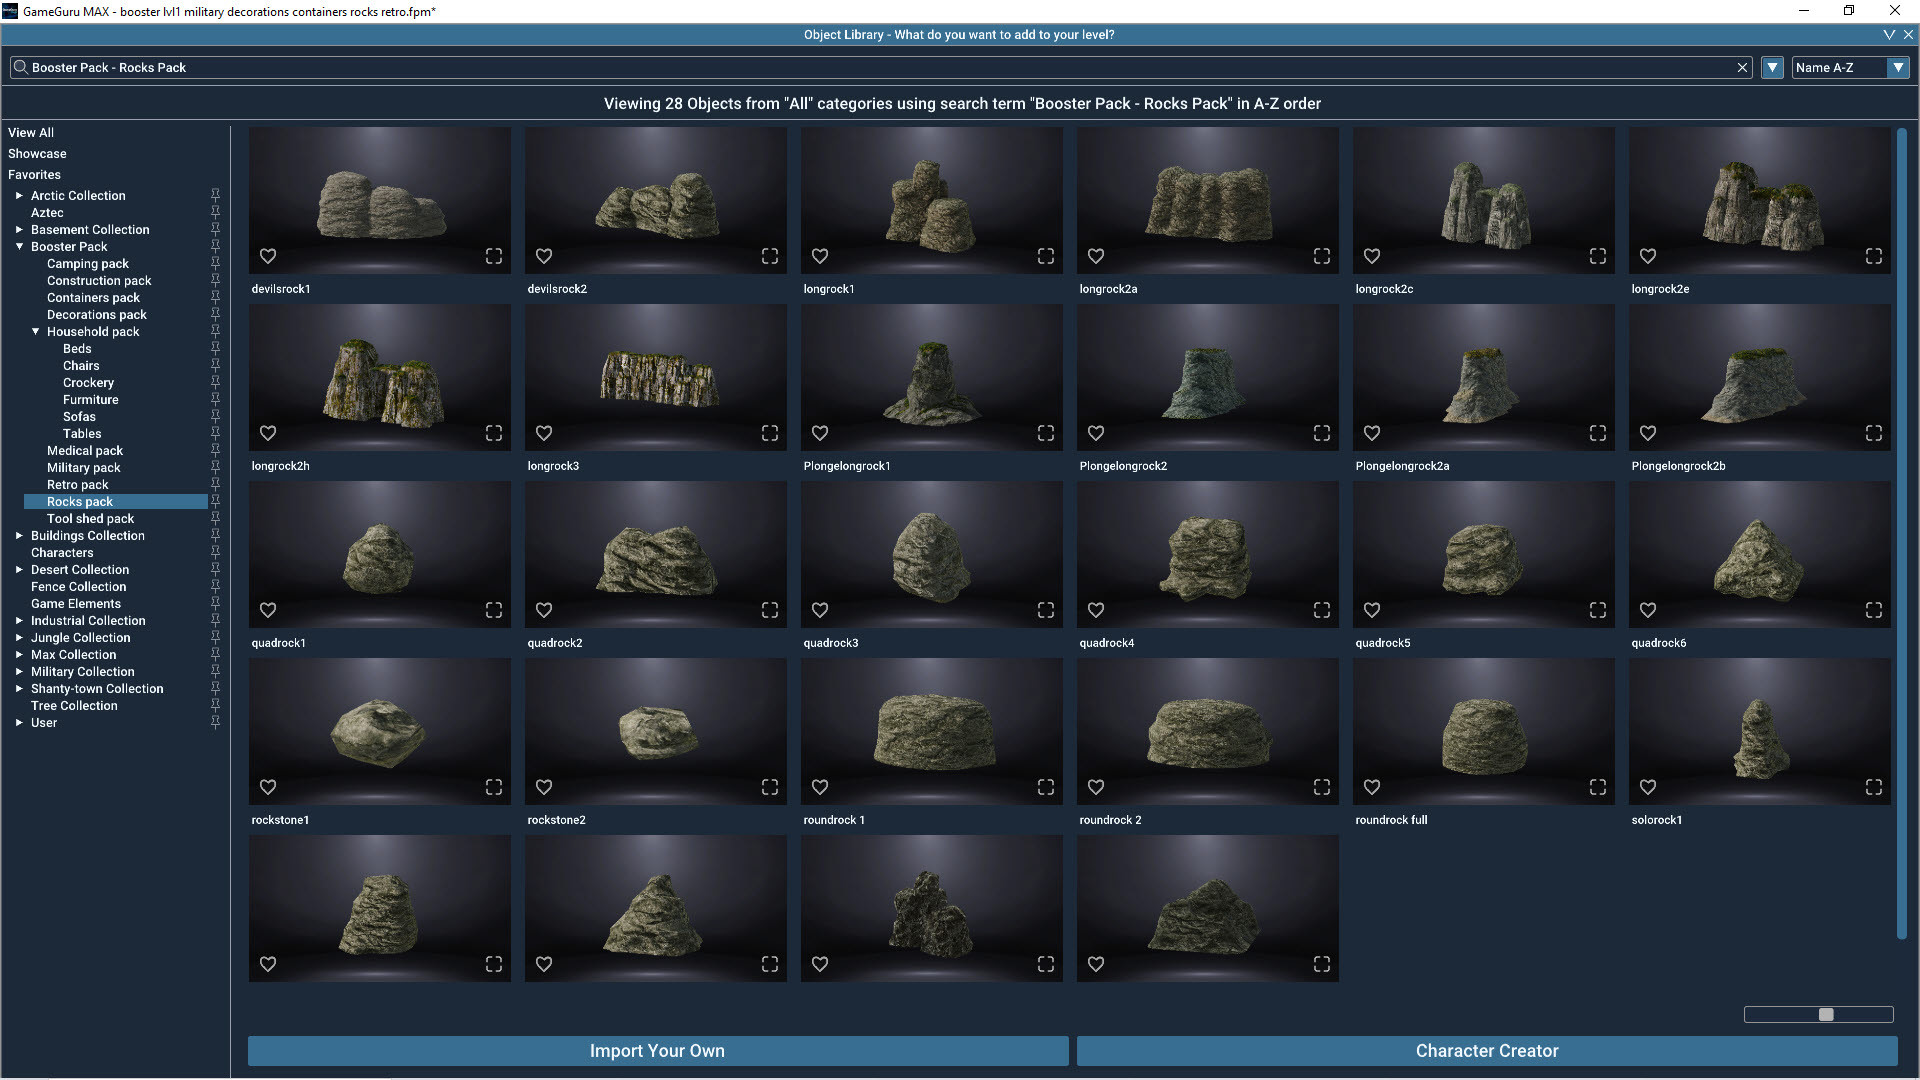Open fullscreen preview of longrock1
This screenshot has height=1080, width=1920.
point(1045,256)
